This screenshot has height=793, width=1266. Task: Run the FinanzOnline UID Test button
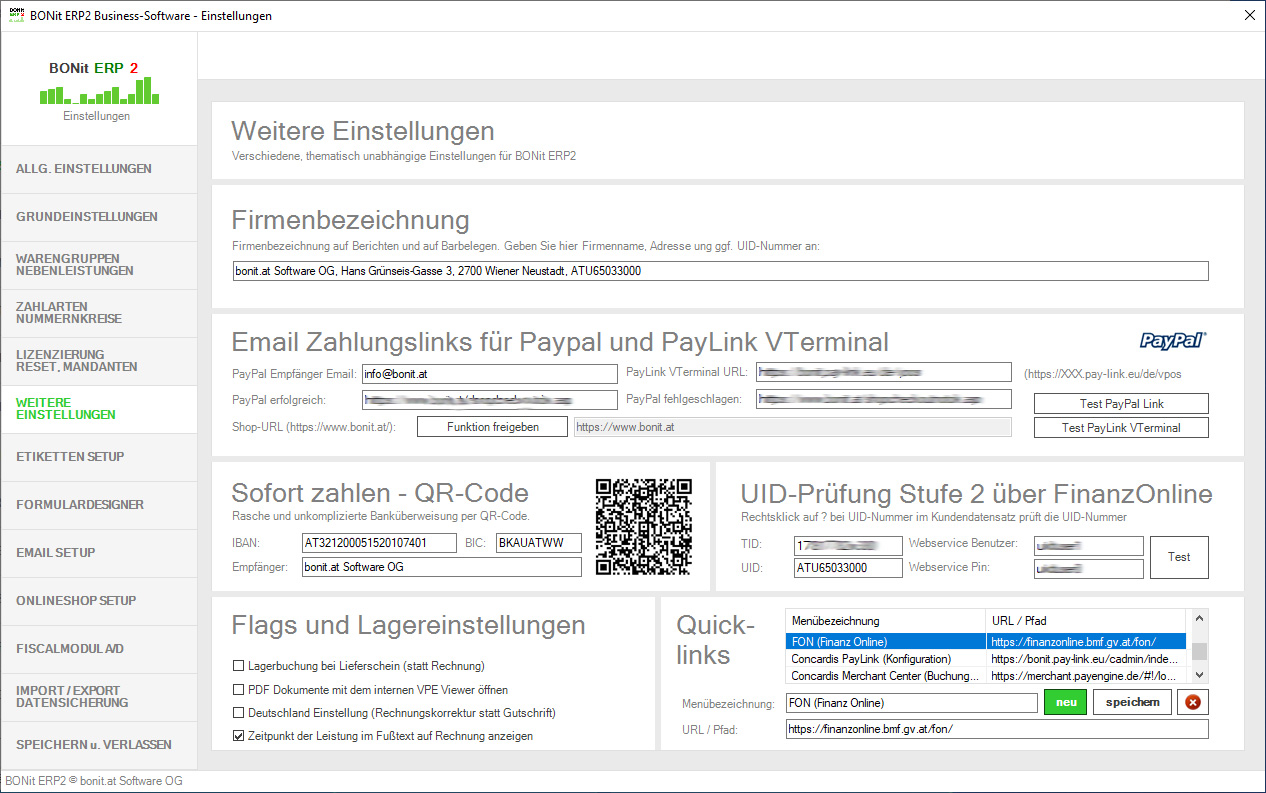pyautogui.click(x=1179, y=557)
